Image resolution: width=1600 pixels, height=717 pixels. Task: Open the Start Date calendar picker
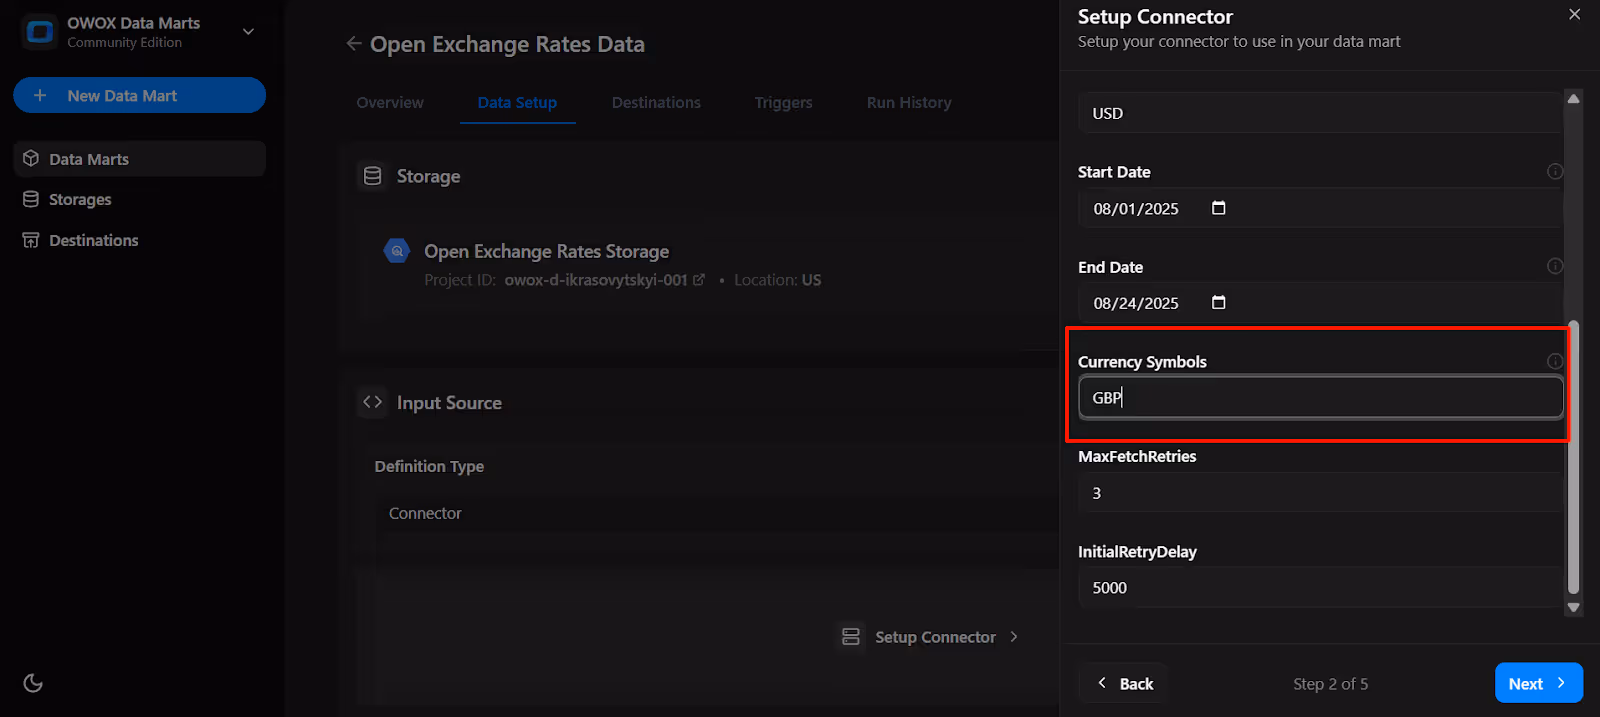(x=1218, y=208)
